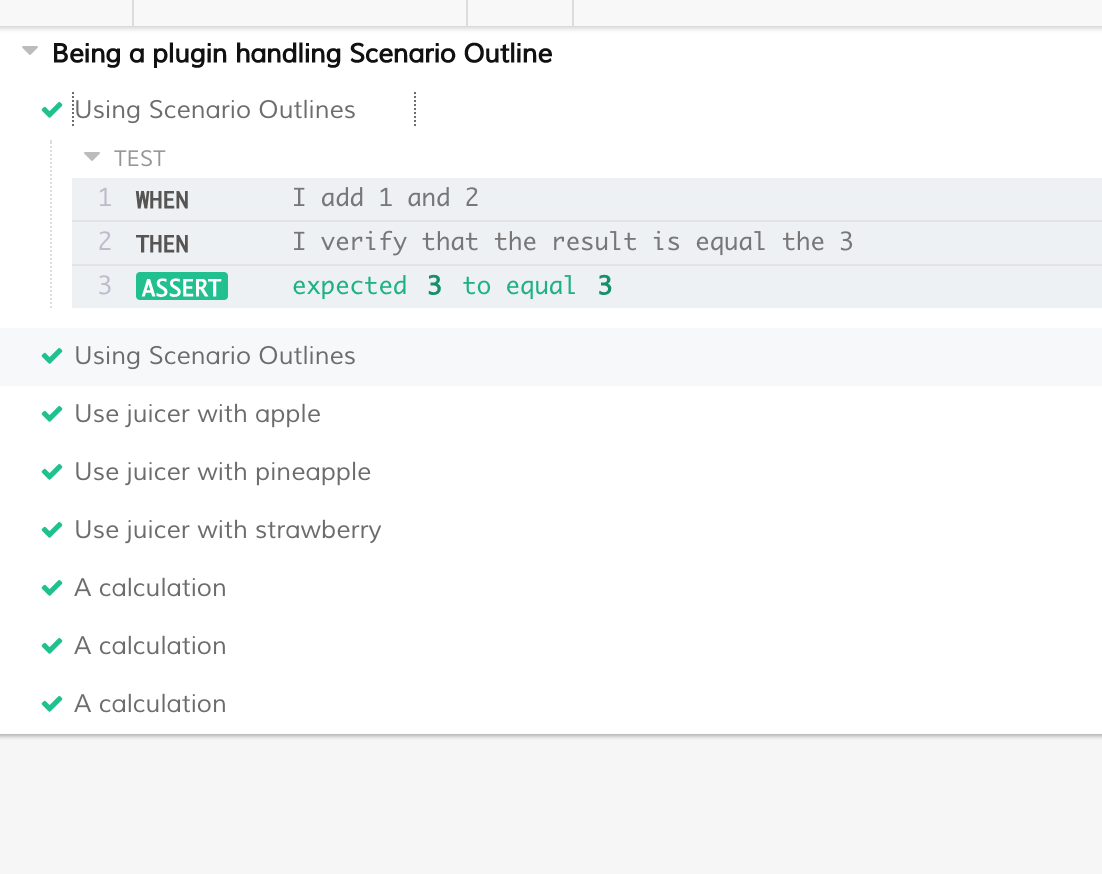Select the checkmark icon for Use juicer with pineapple
The height and width of the screenshot is (874, 1102).
pyautogui.click(x=51, y=472)
